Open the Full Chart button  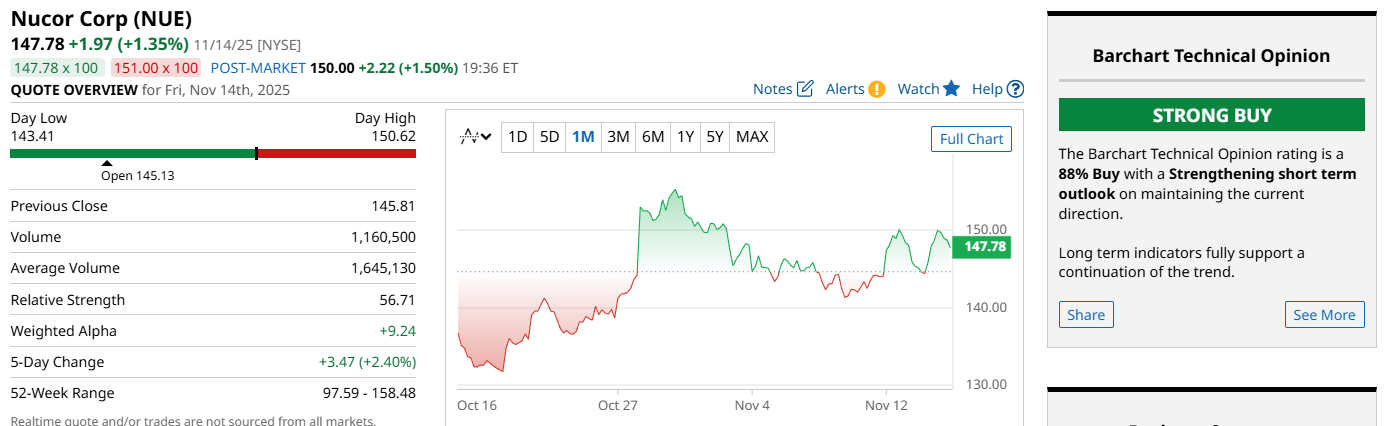971,139
